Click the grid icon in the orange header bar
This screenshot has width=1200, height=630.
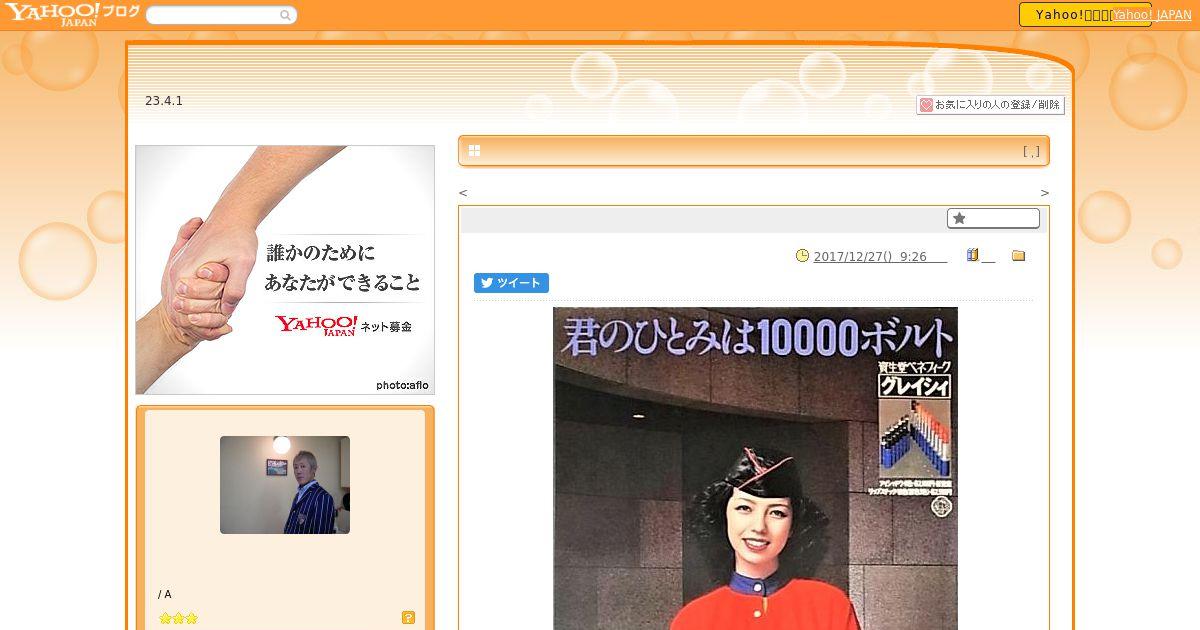coord(474,151)
